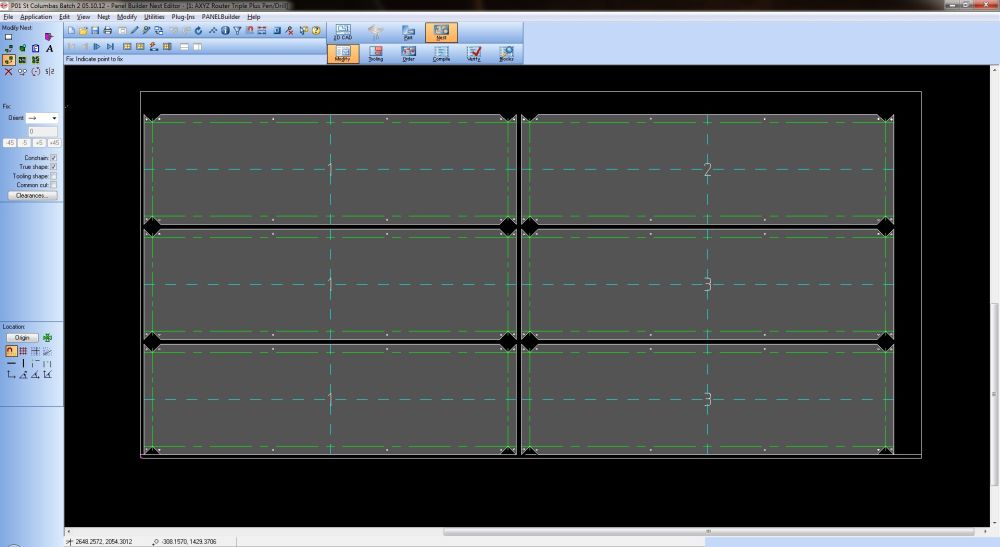Click the Compile icon
1000x547 pixels.
click(x=441, y=54)
